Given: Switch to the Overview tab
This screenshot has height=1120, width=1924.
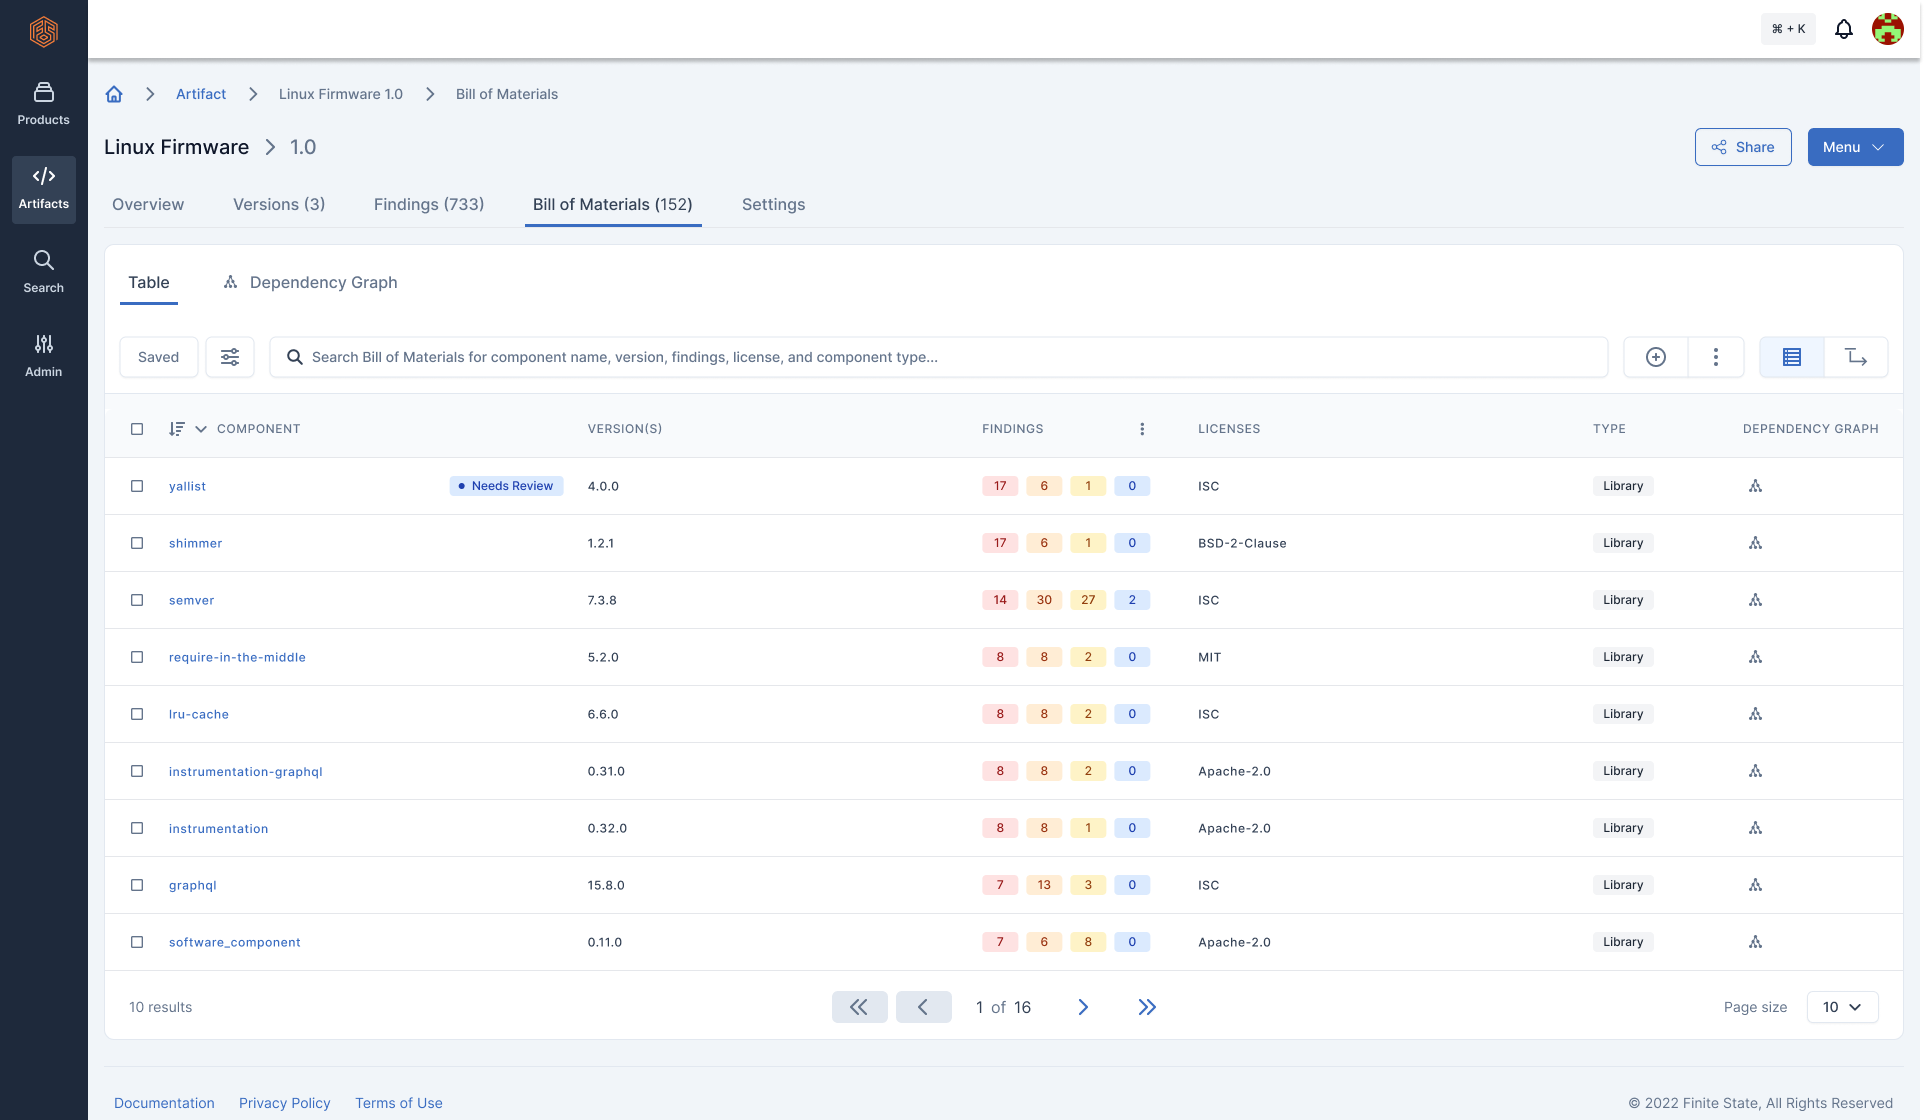Looking at the screenshot, I should click(x=148, y=204).
